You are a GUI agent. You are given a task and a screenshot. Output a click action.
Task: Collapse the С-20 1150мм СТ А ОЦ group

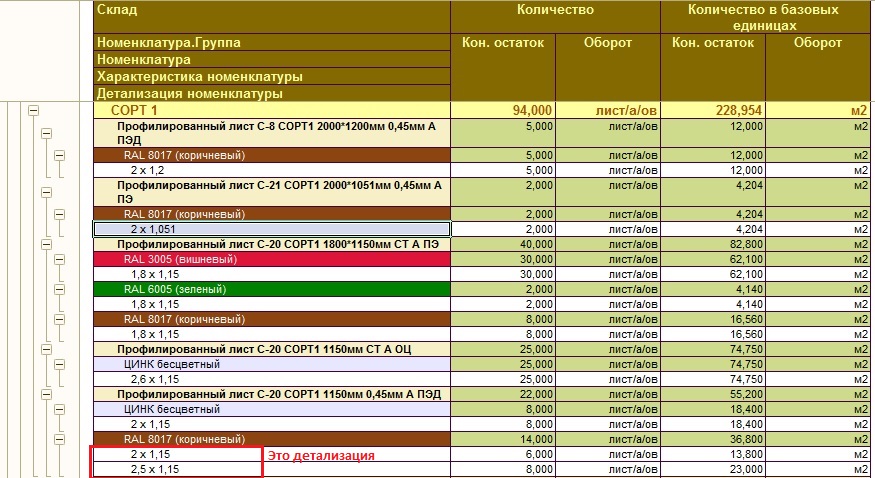tap(46, 349)
